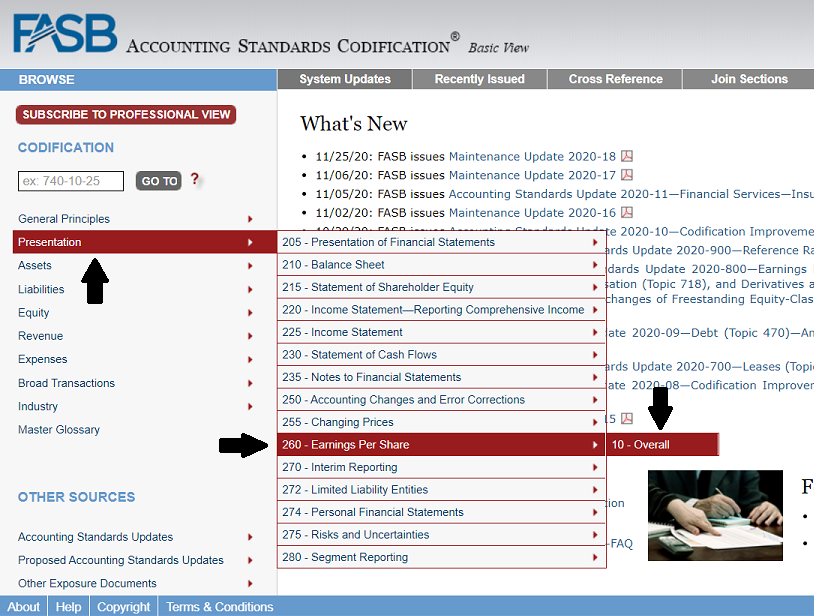
Task: Open the System Updates tab
Action: click(x=345, y=79)
